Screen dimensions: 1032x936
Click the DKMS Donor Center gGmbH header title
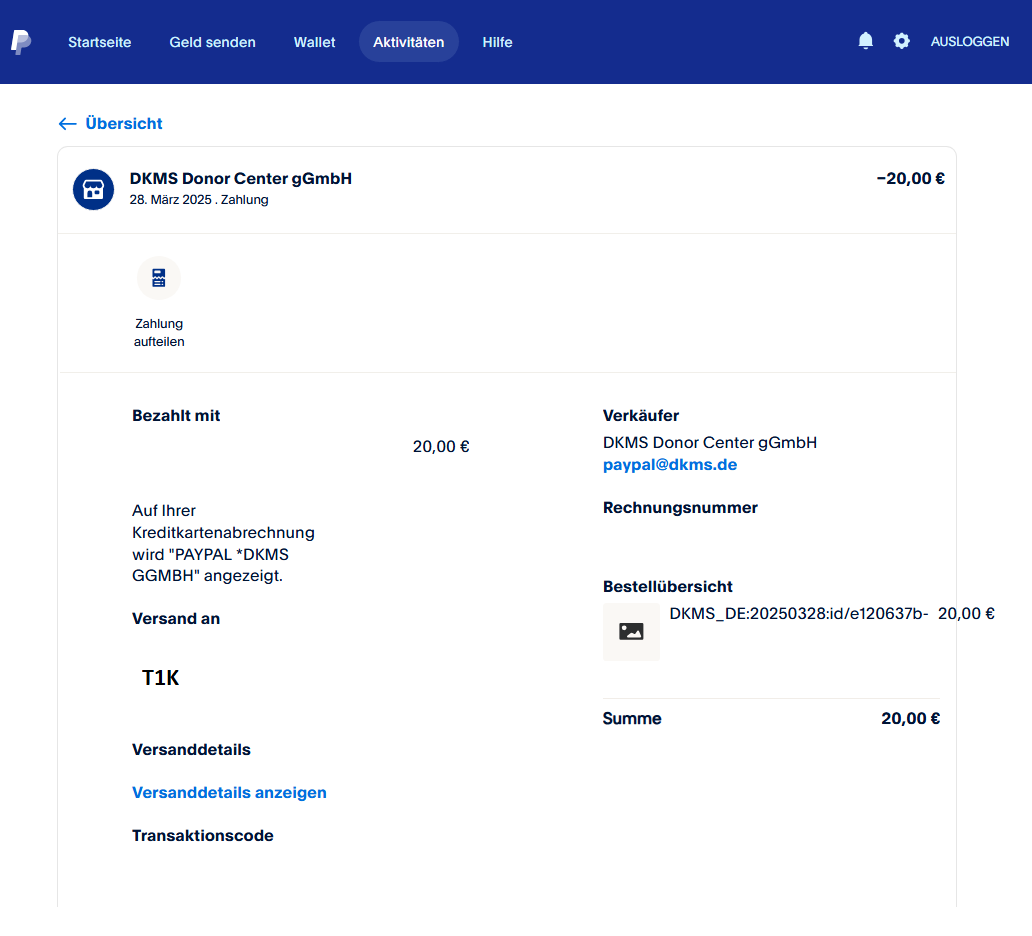click(x=240, y=179)
